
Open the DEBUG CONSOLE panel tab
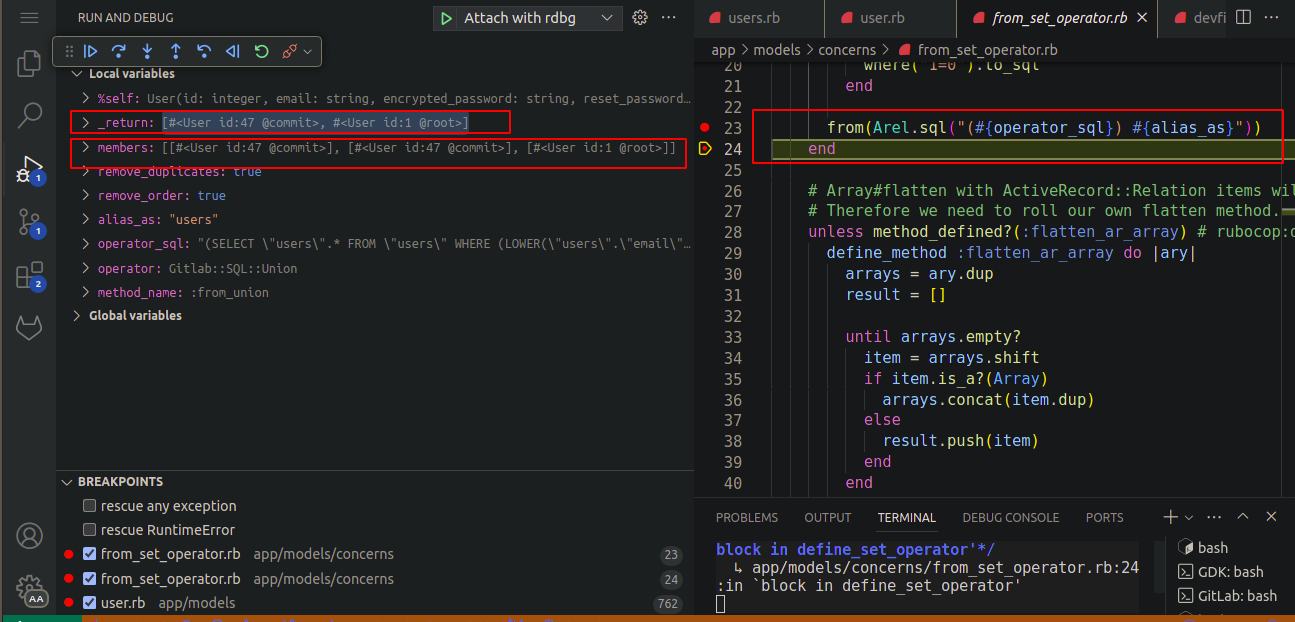[1011, 517]
